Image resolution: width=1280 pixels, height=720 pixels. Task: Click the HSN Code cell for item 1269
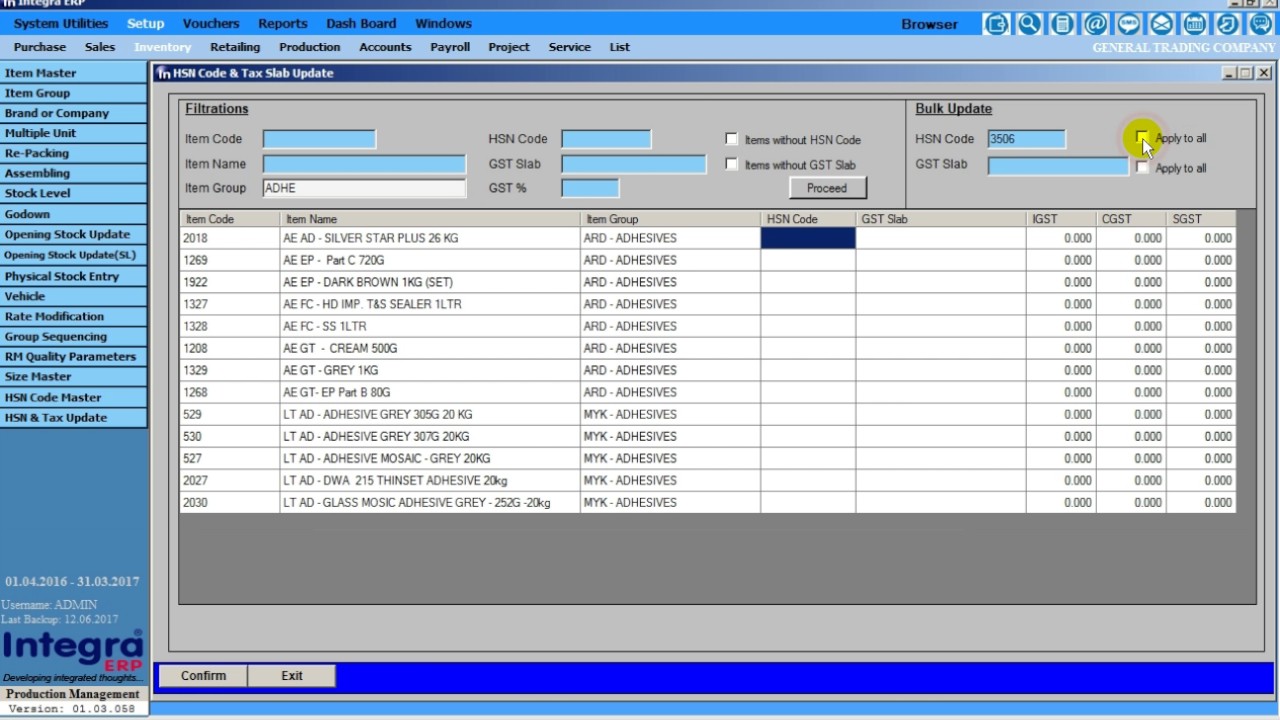pos(808,260)
